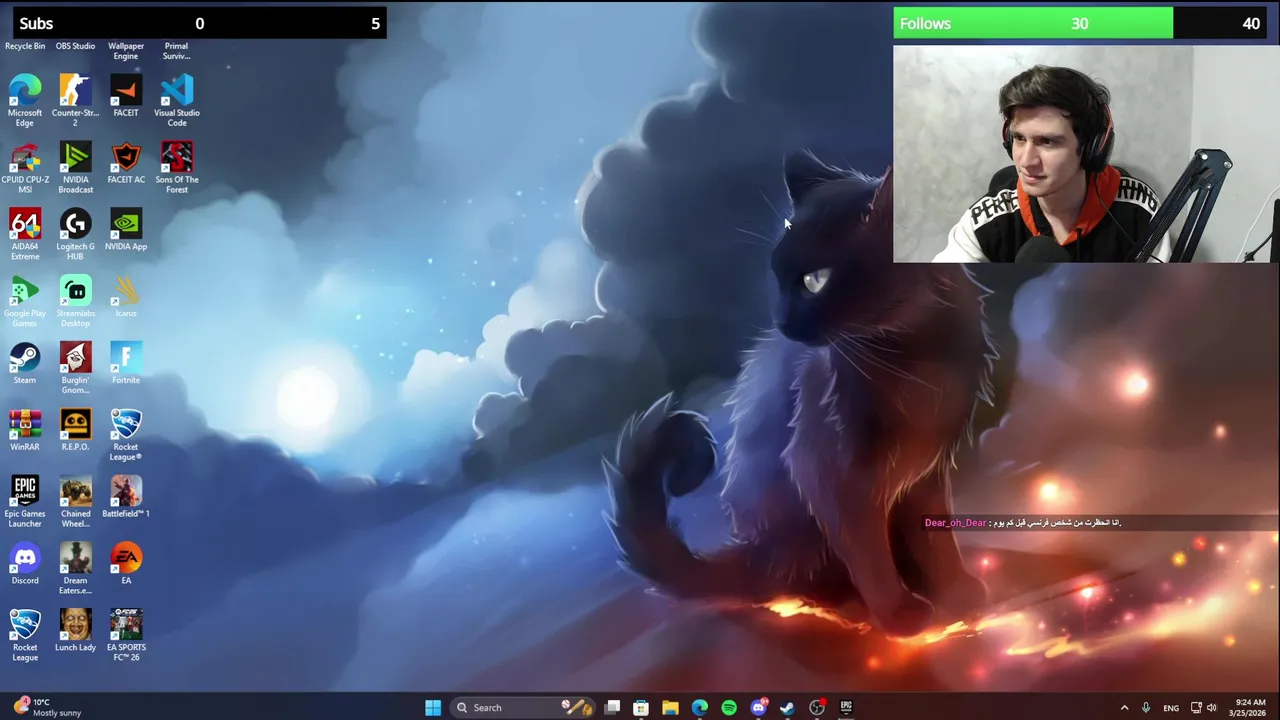Open Task View from the taskbar

tap(612, 707)
